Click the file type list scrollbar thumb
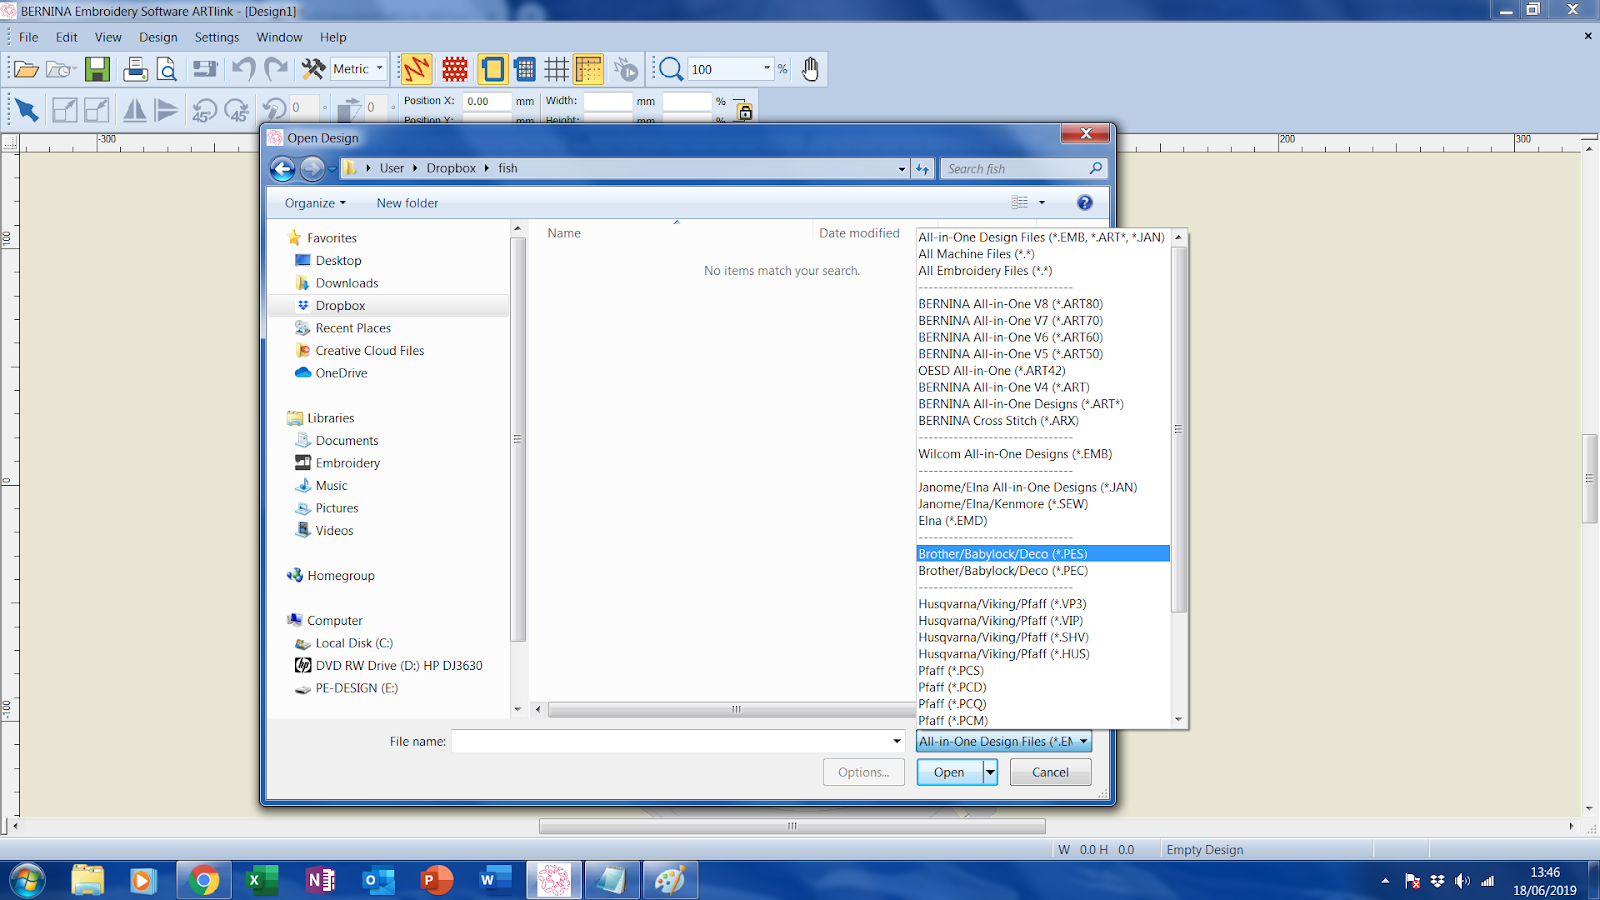 click(1178, 429)
